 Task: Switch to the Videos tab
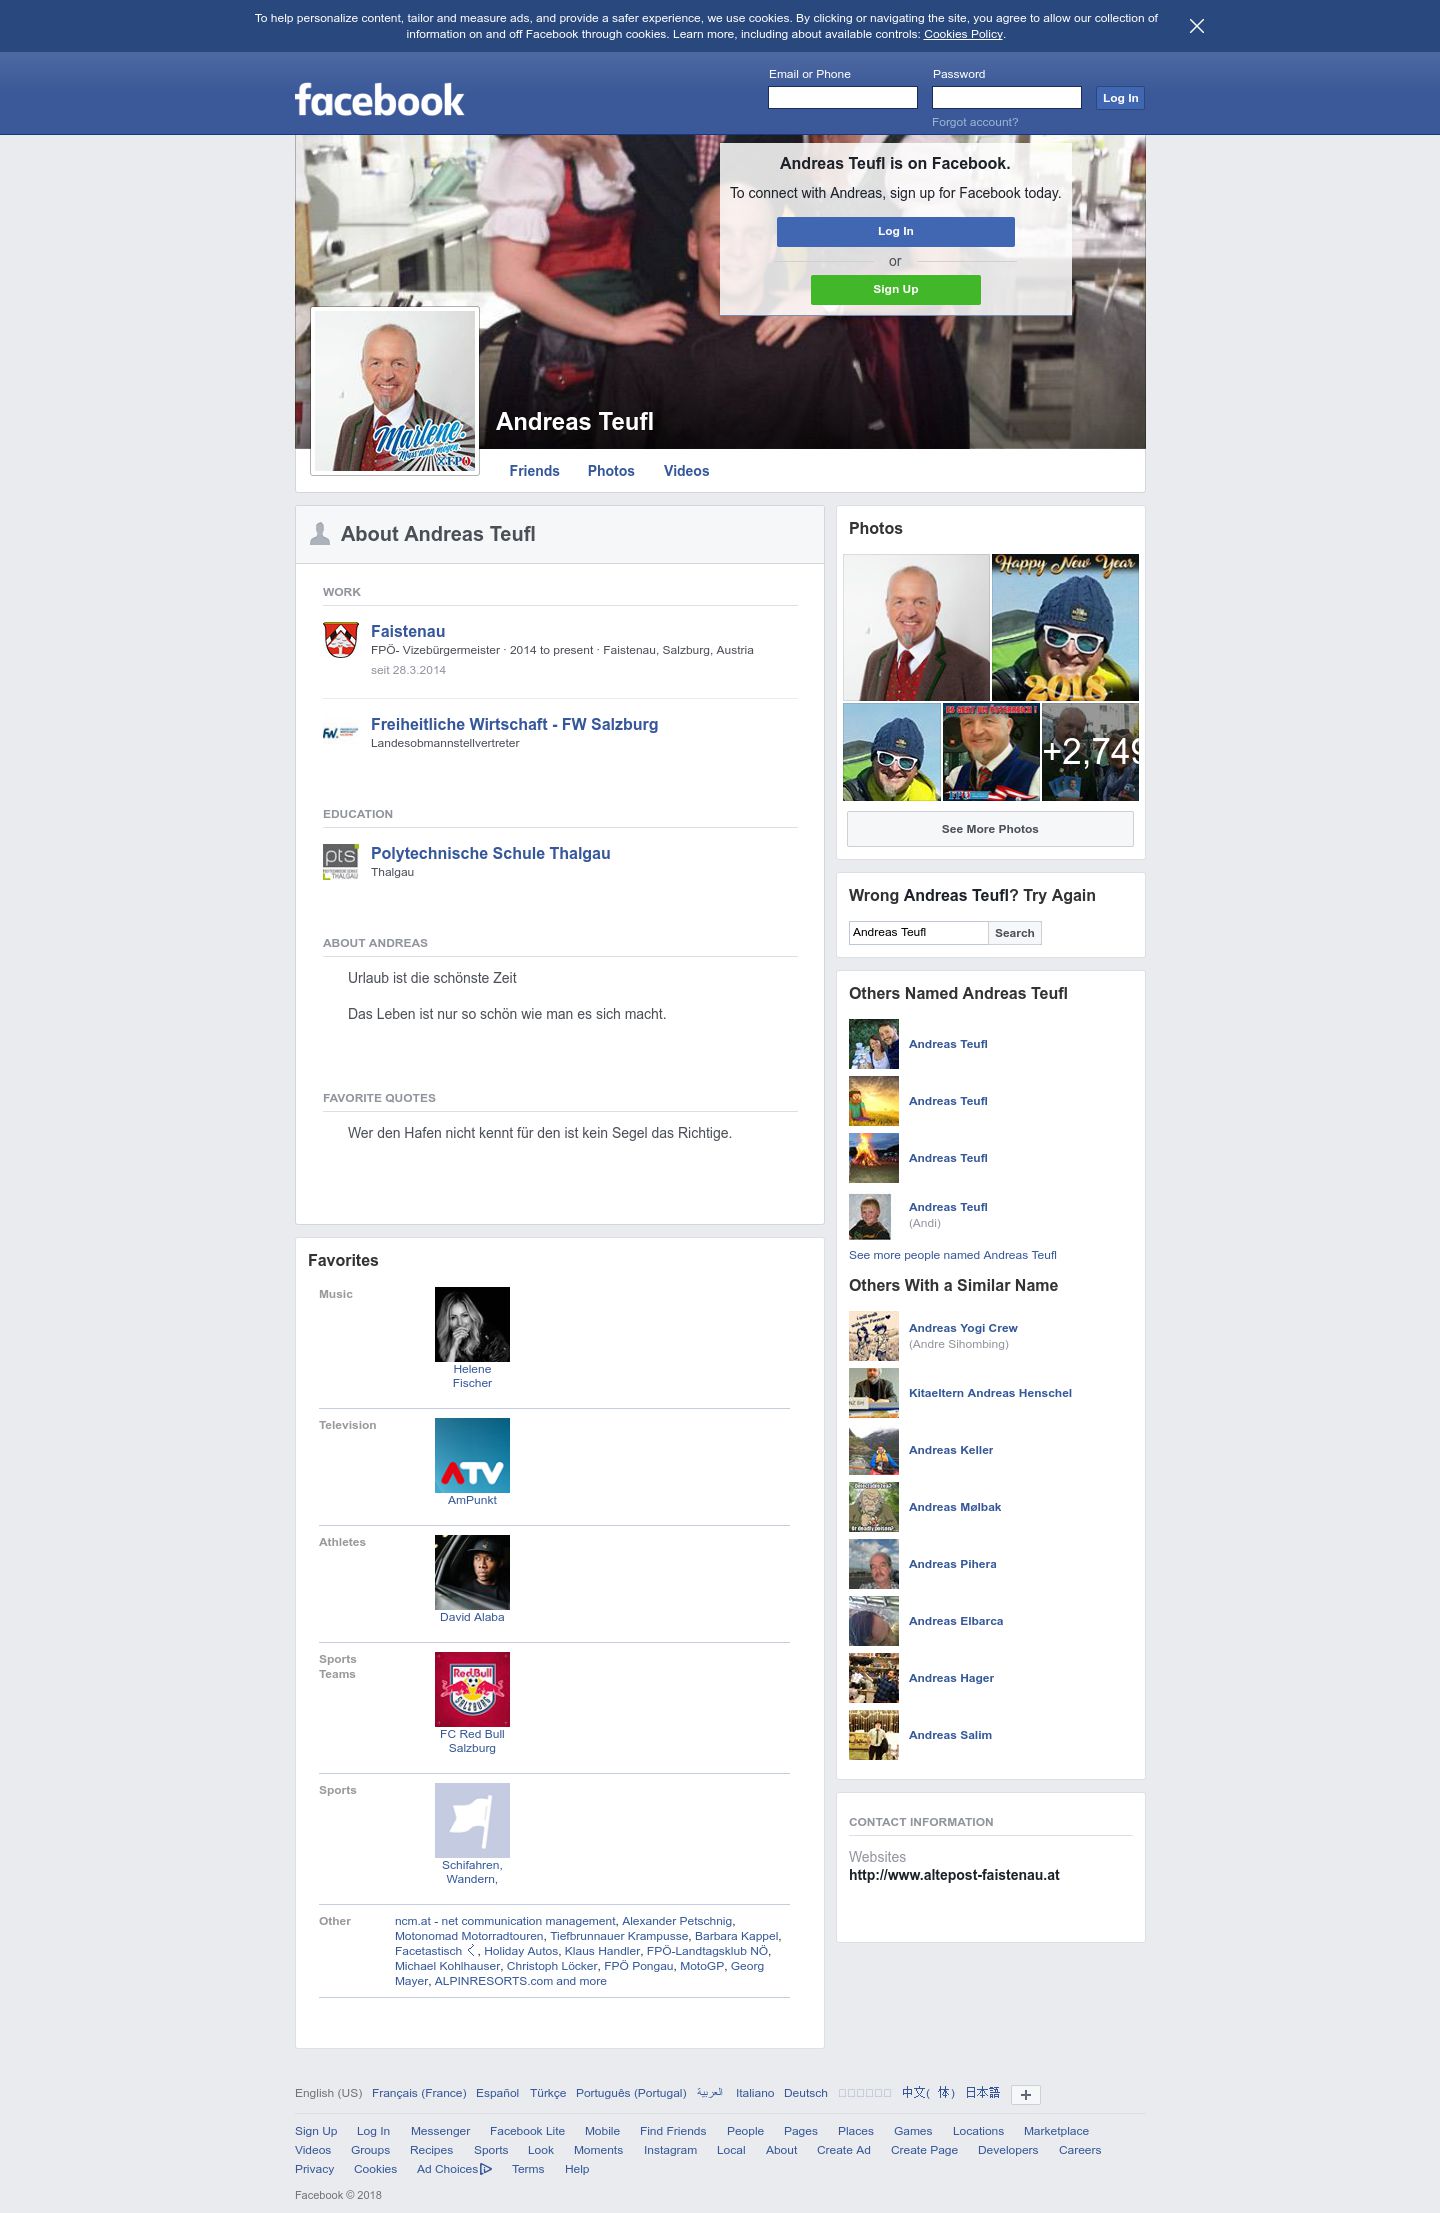(x=686, y=471)
